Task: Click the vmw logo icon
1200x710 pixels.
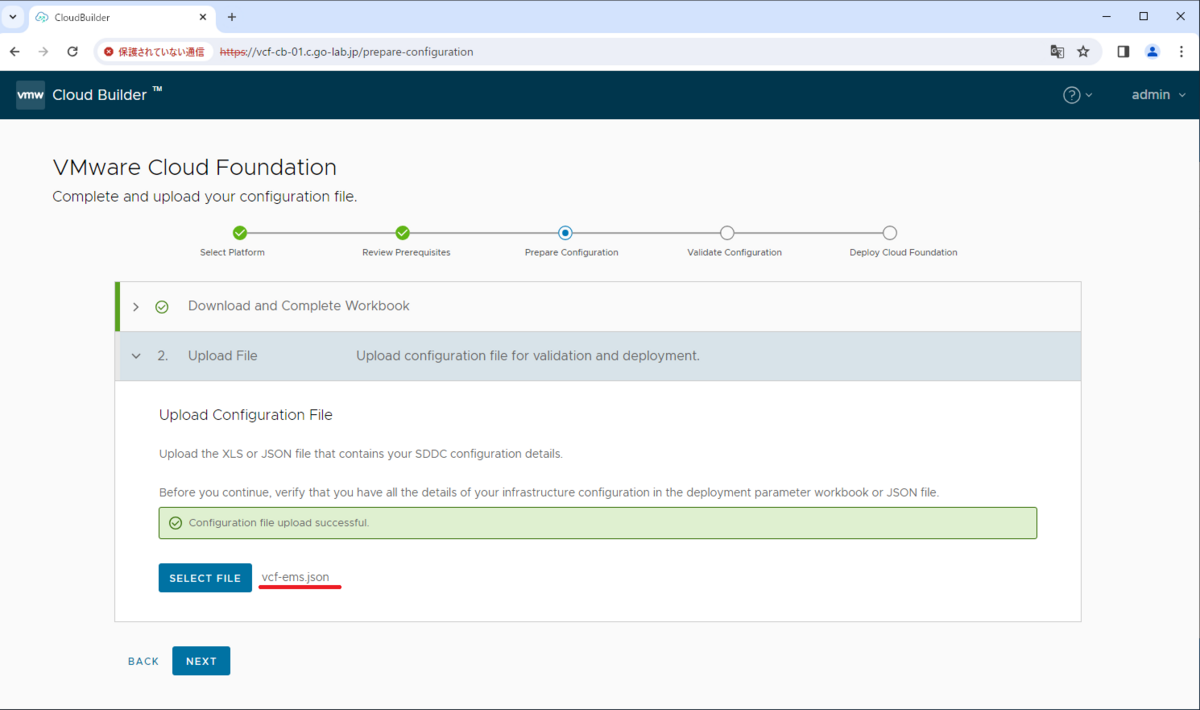Action: [x=30, y=95]
